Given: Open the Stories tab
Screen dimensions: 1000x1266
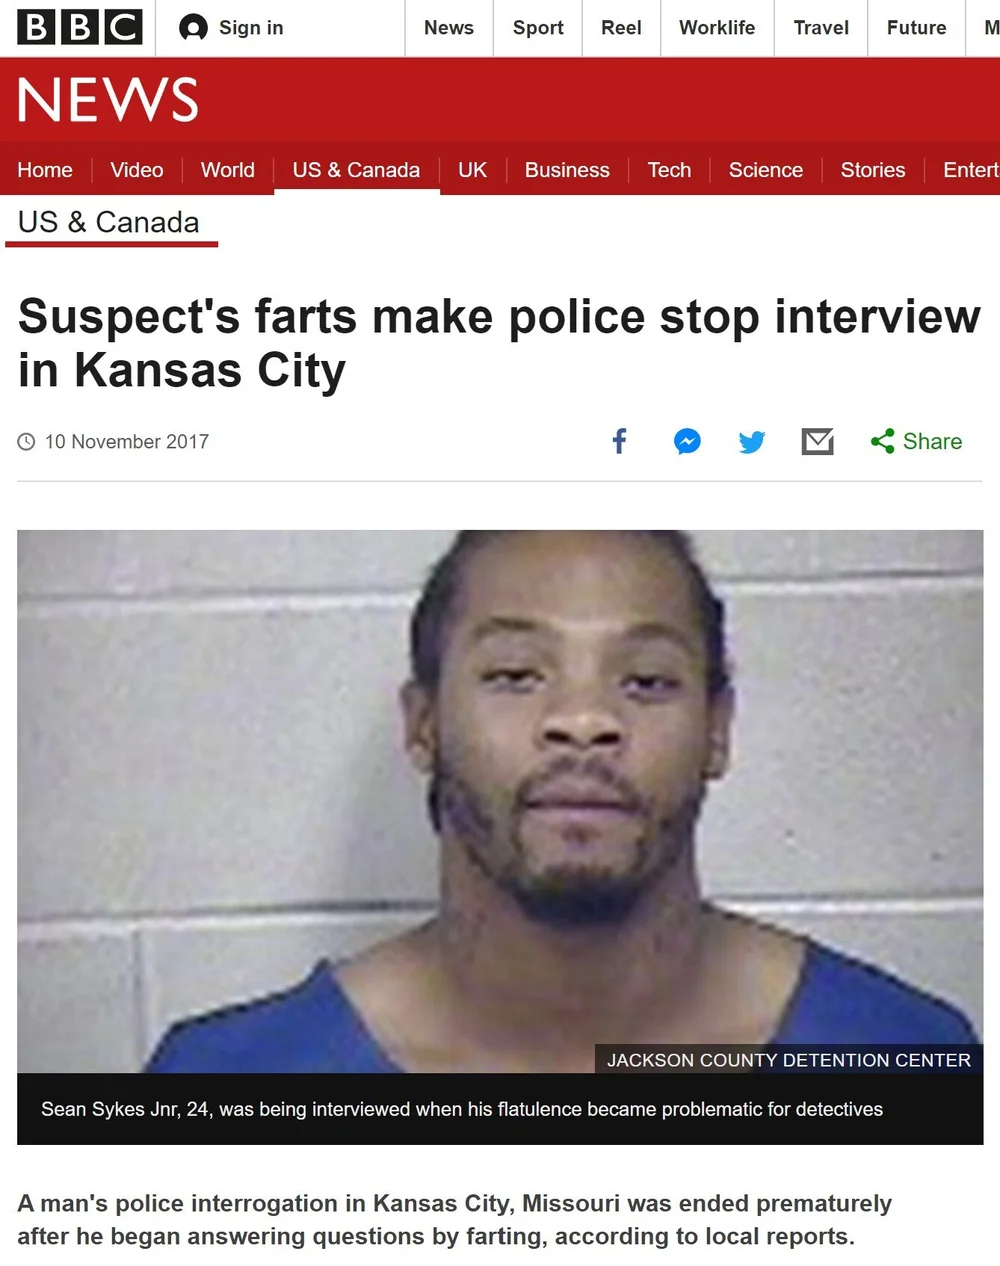Looking at the screenshot, I should click(873, 170).
